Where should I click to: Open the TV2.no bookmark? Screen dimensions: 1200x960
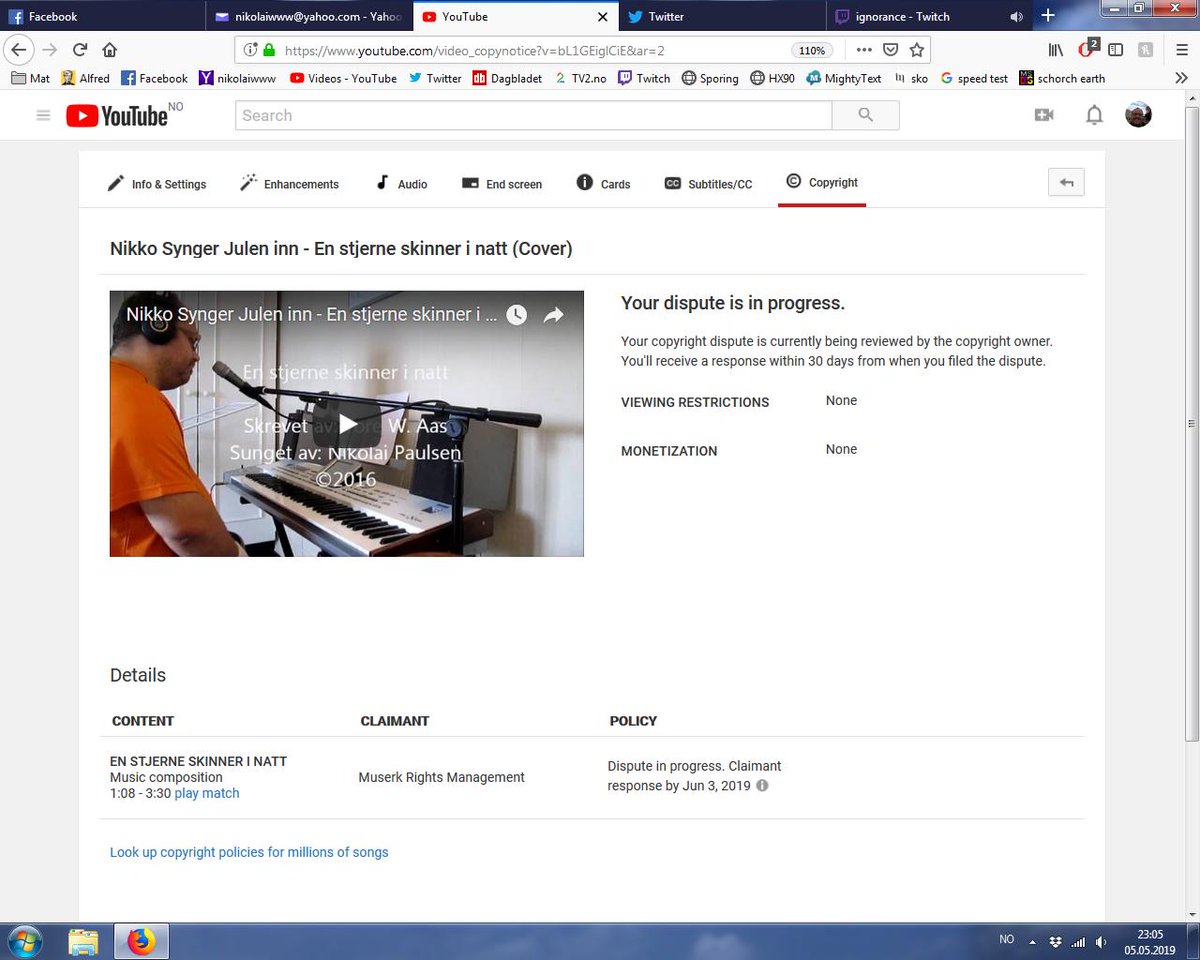click(x=580, y=78)
